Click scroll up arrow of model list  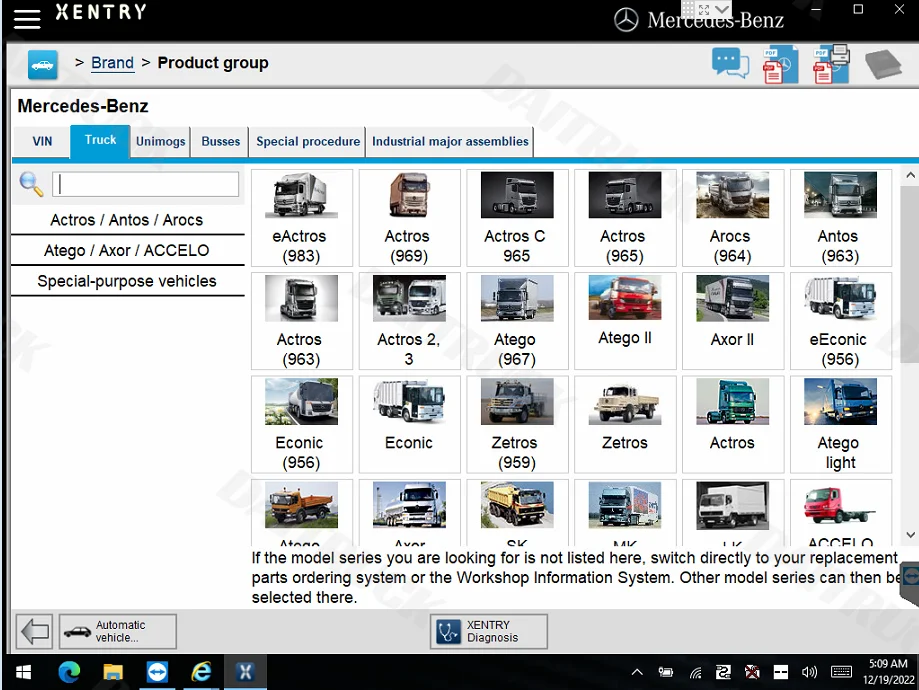click(910, 175)
